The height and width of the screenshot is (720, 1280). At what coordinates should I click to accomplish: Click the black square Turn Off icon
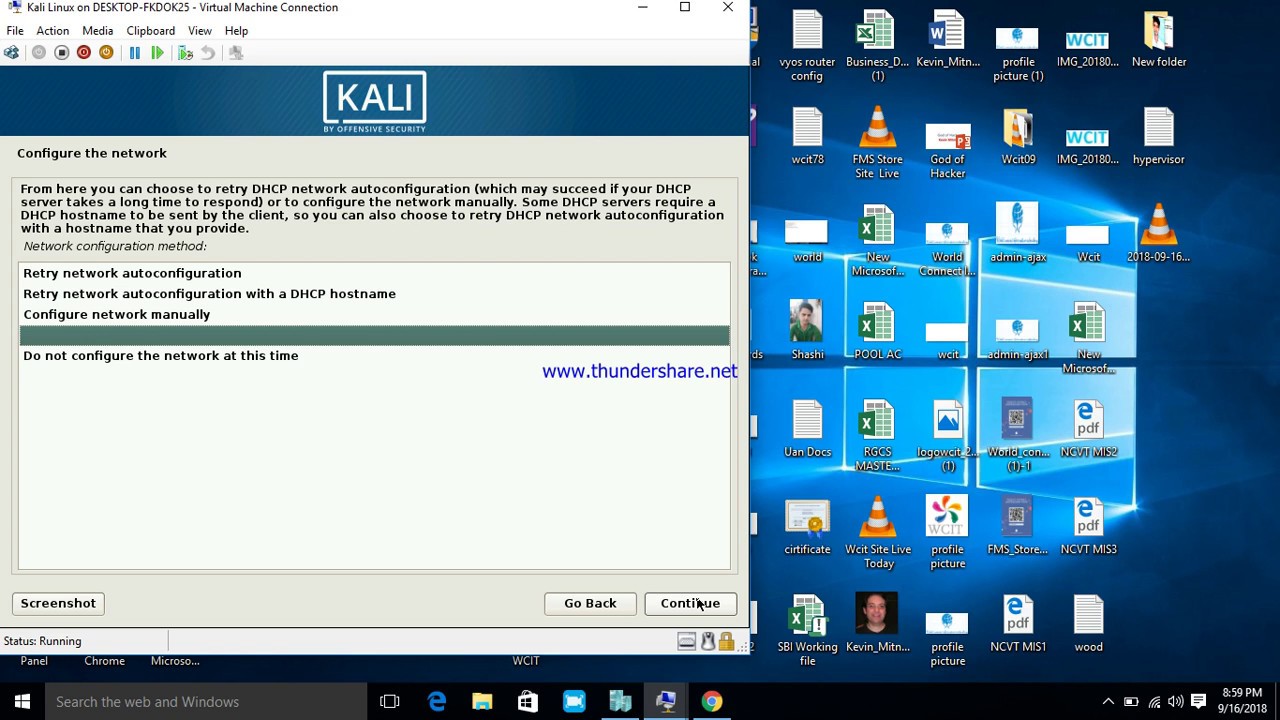[61, 53]
